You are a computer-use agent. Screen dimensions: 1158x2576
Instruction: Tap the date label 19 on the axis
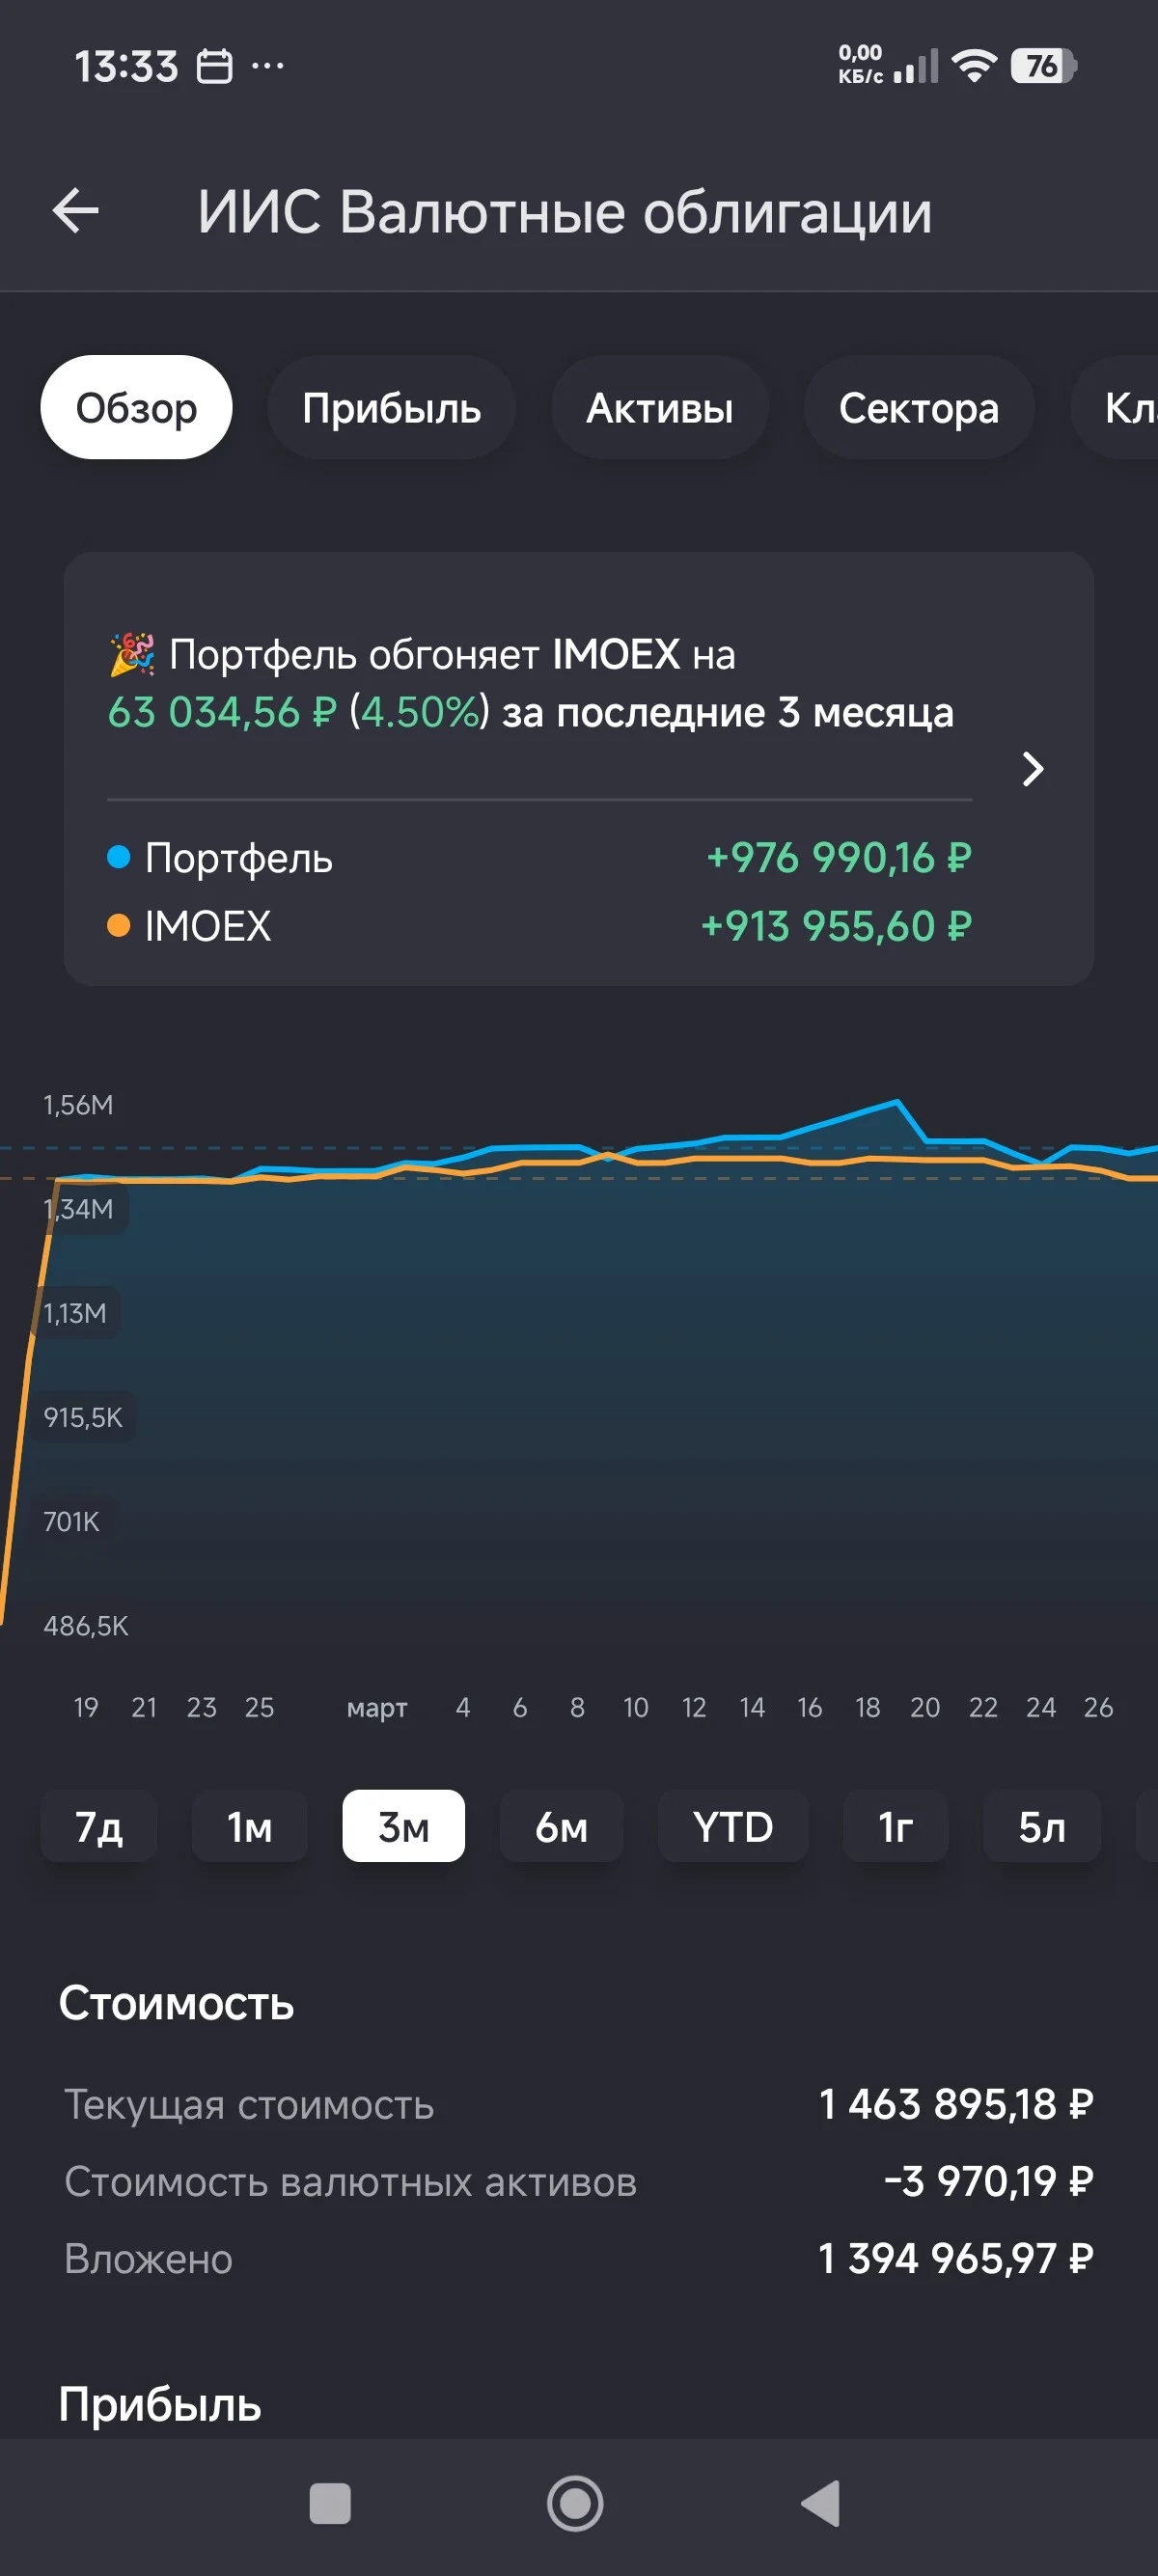coord(86,1707)
